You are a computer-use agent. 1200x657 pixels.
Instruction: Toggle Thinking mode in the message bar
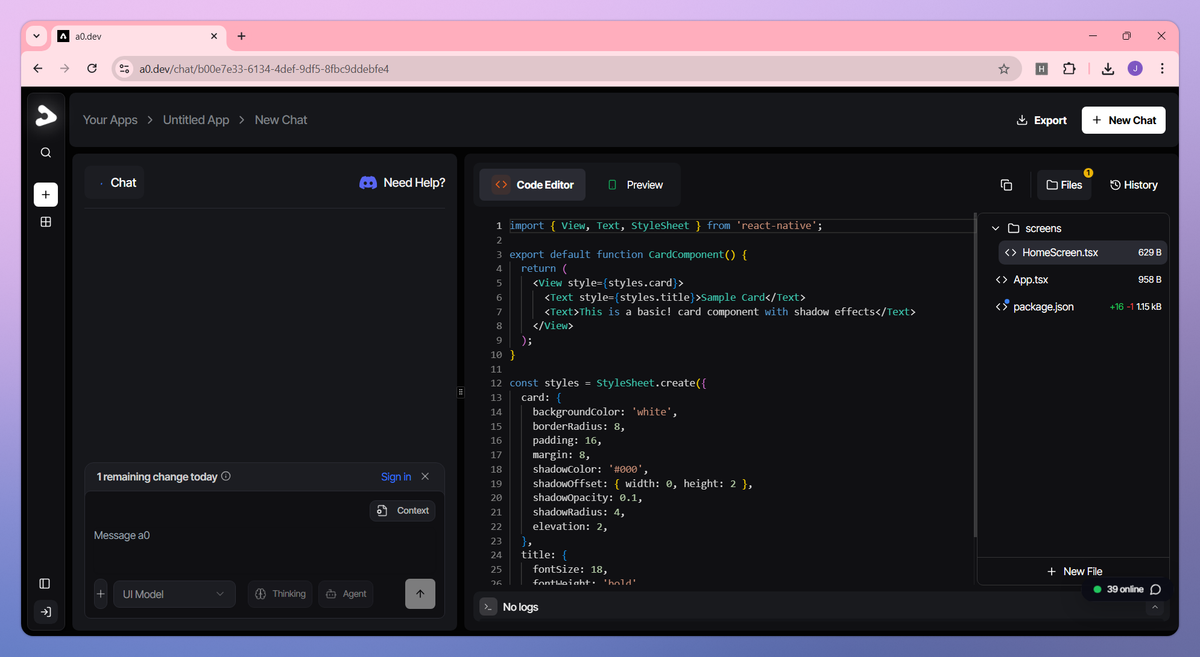tap(280, 593)
